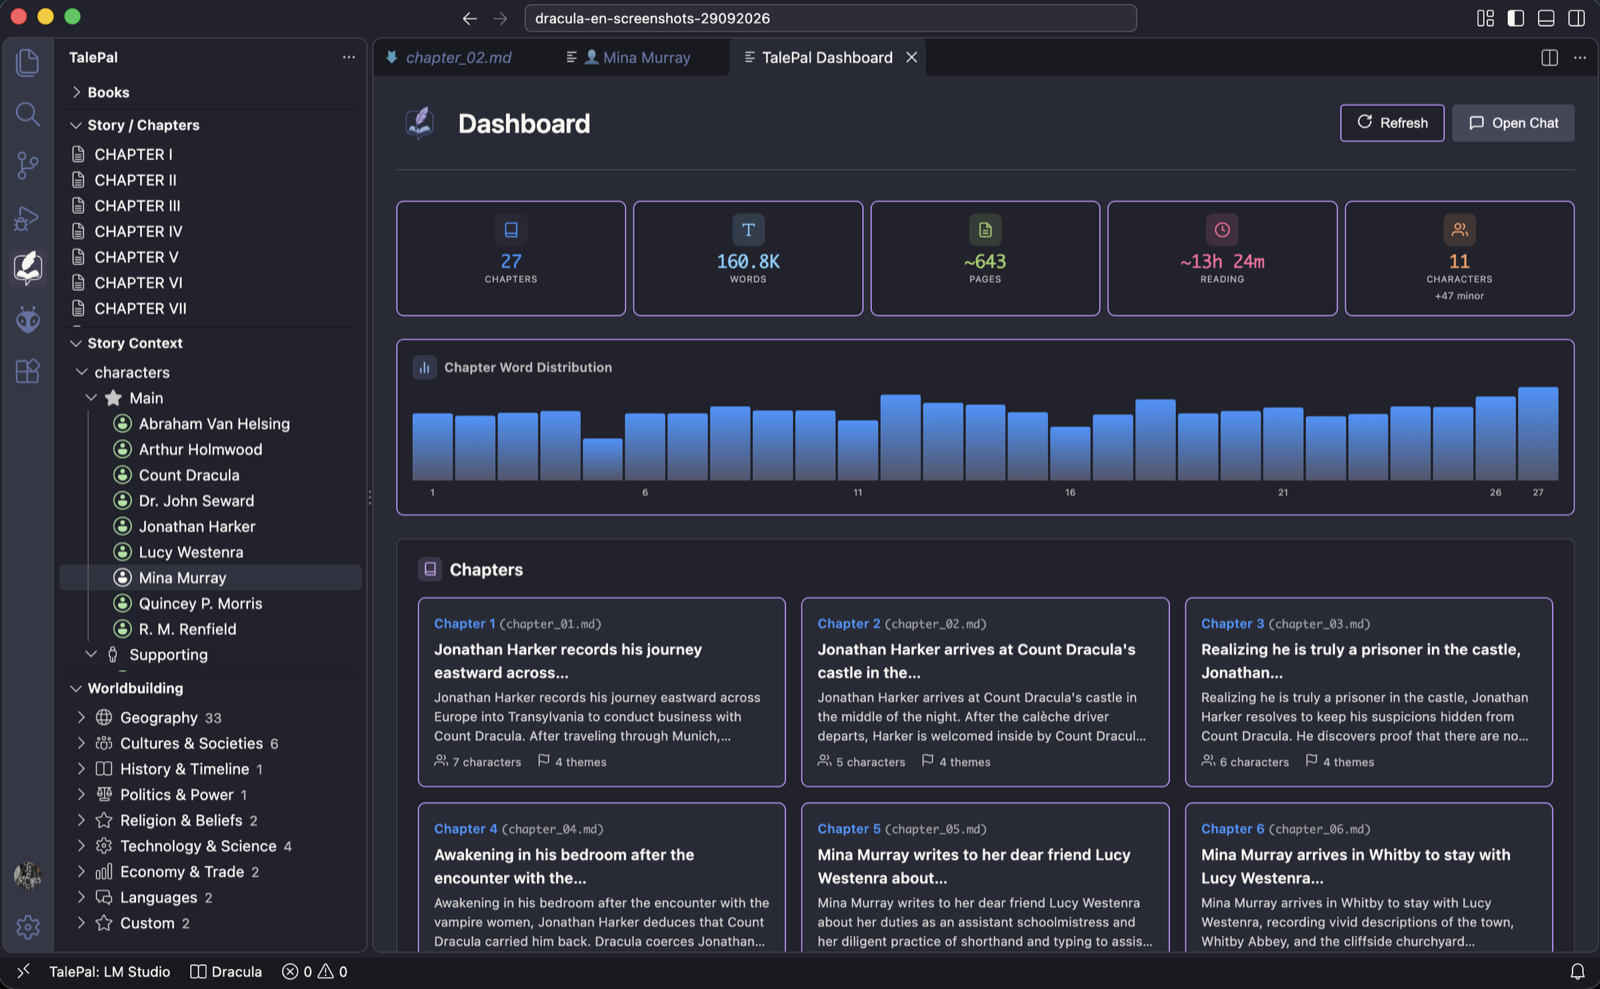Screen dimensions: 1600x989
Task: Expand the Books section
Action: tap(76, 92)
